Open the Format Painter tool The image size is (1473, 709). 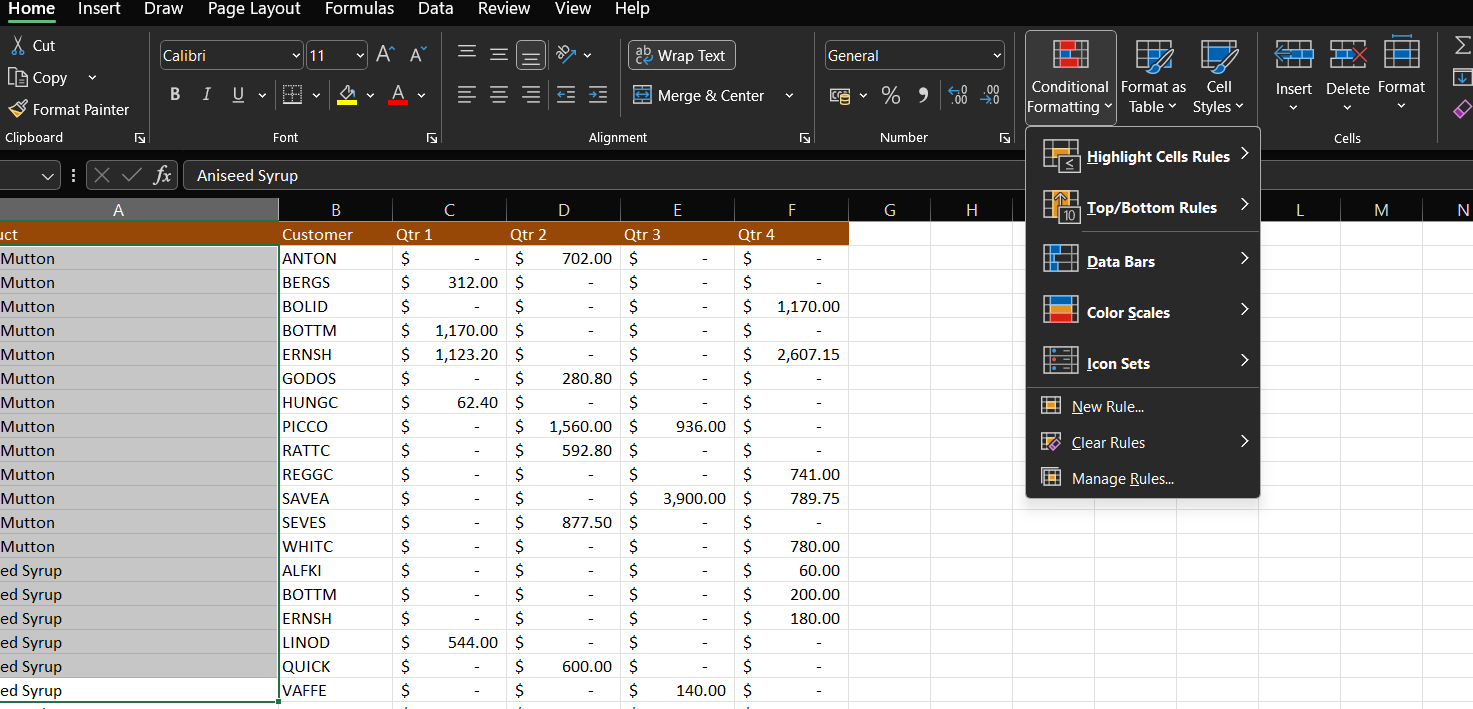pyautogui.click(x=70, y=109)
